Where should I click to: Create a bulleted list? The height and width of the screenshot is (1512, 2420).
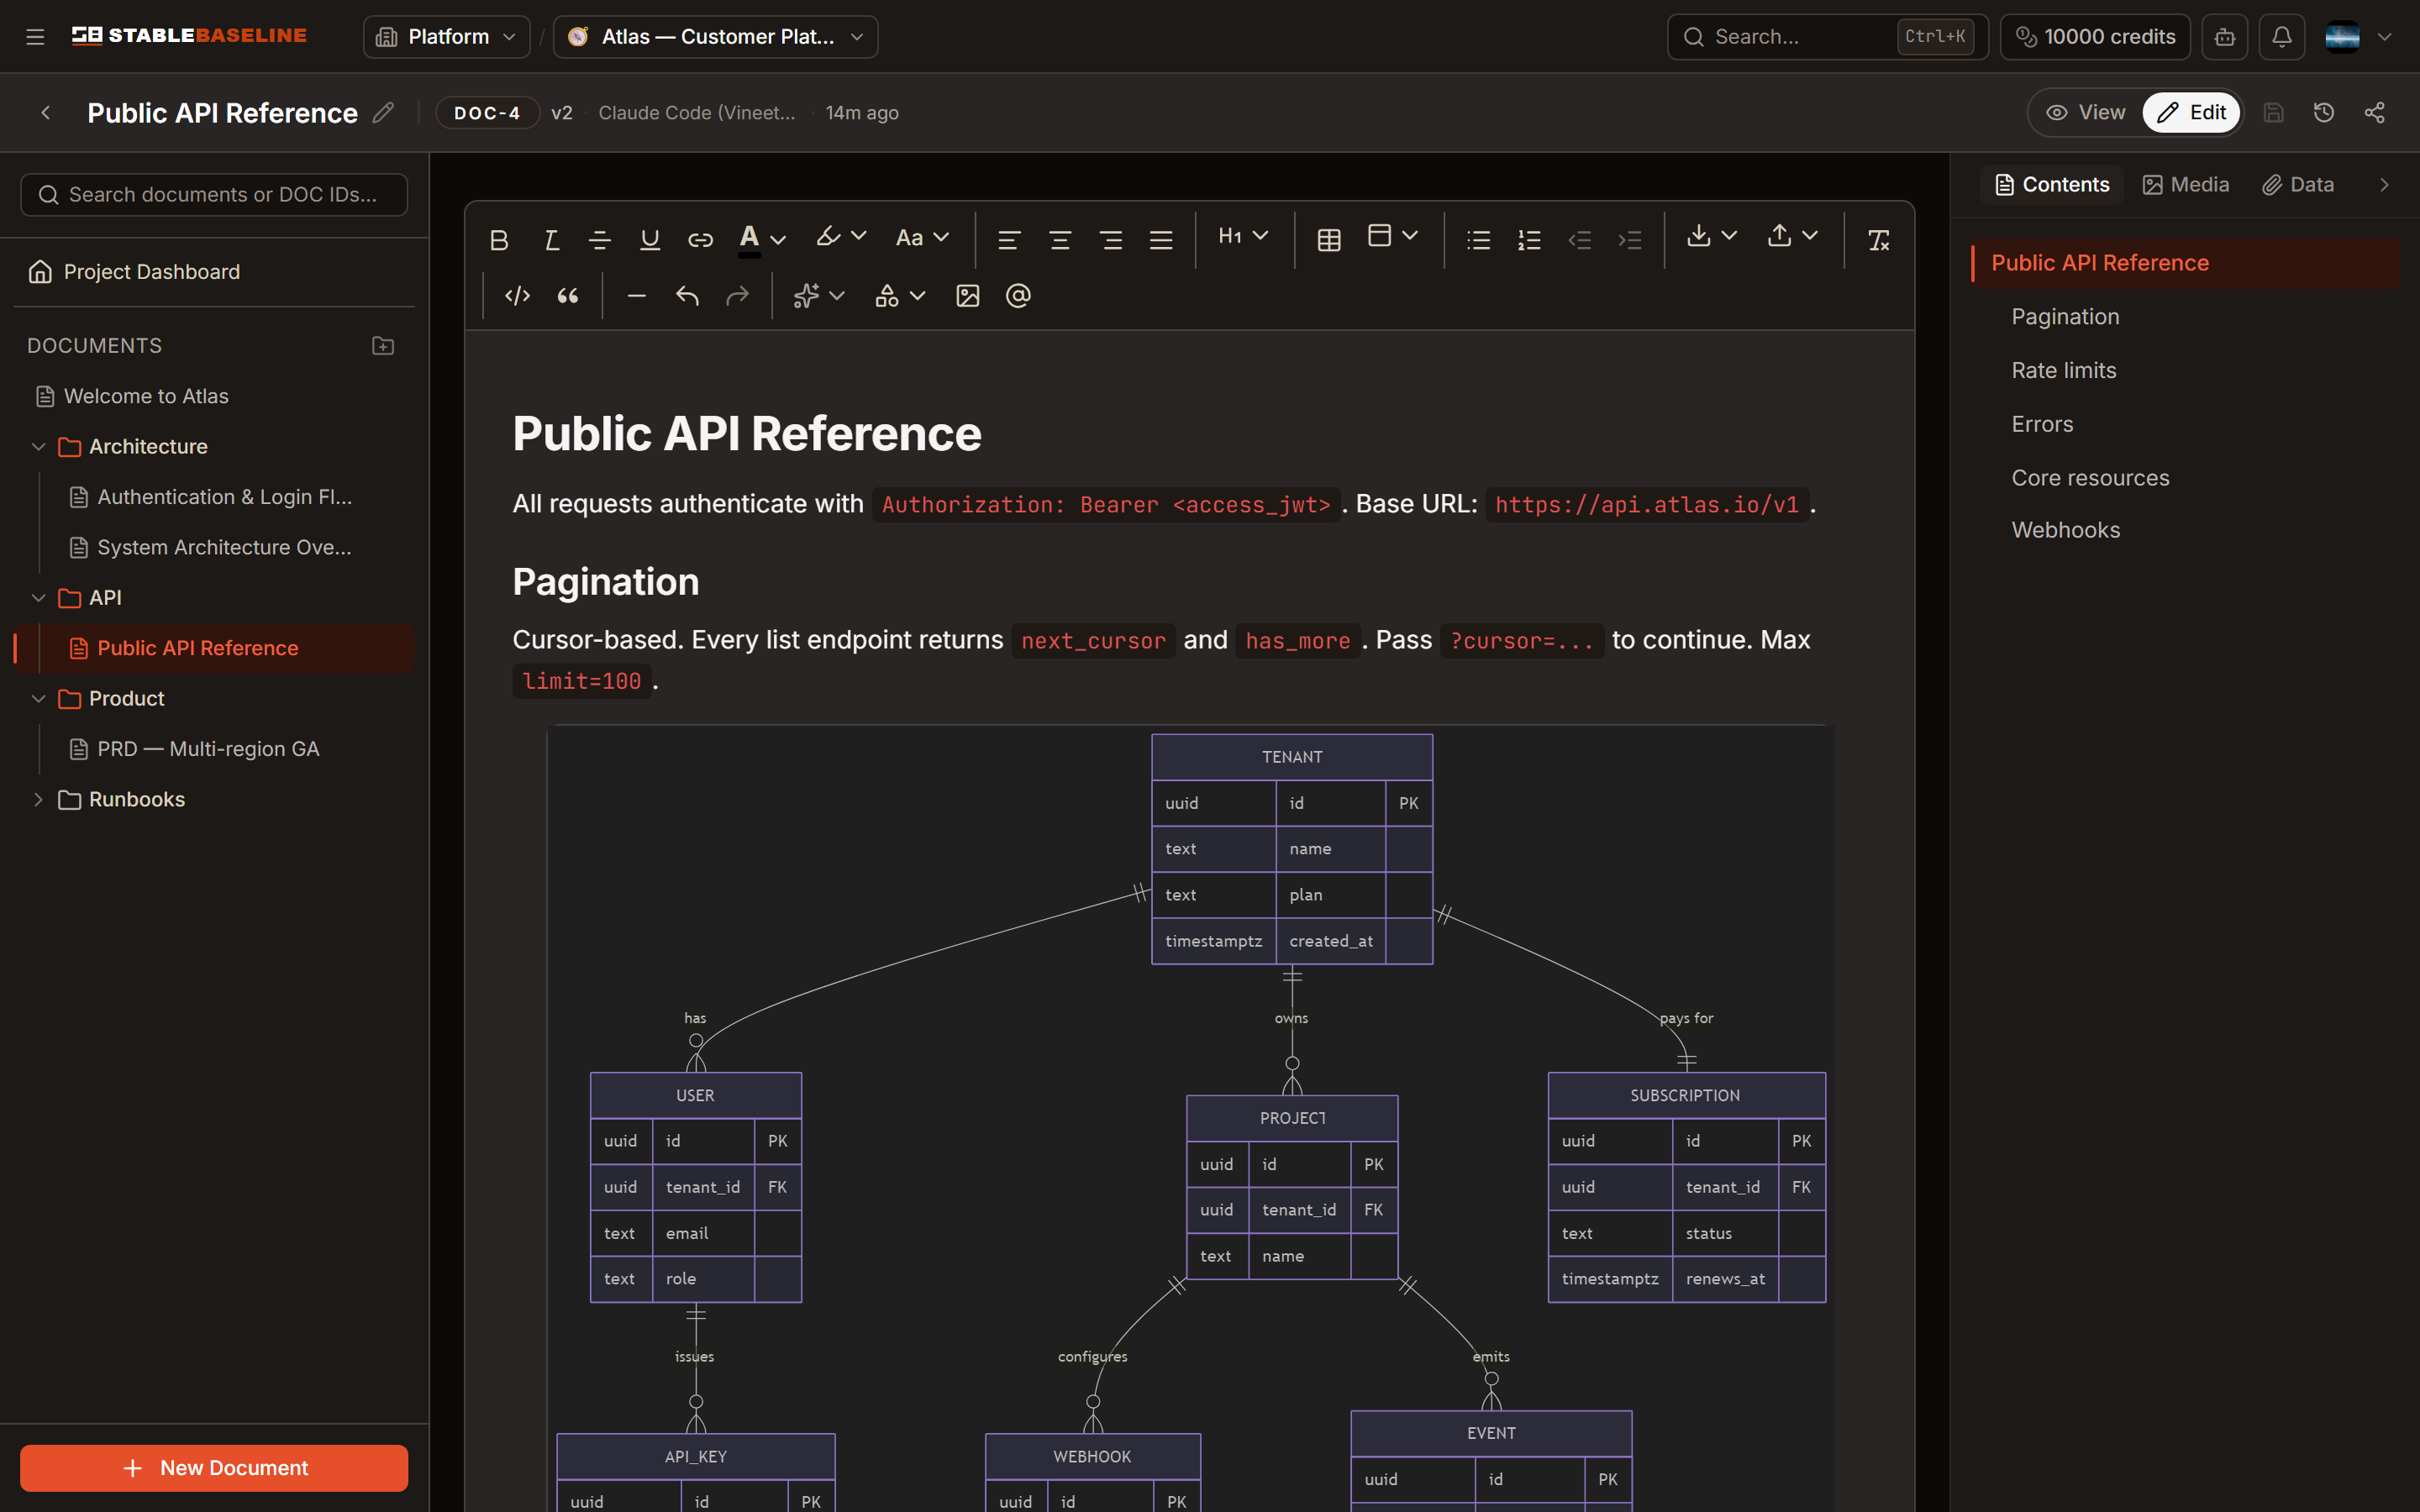point(1479,240)
